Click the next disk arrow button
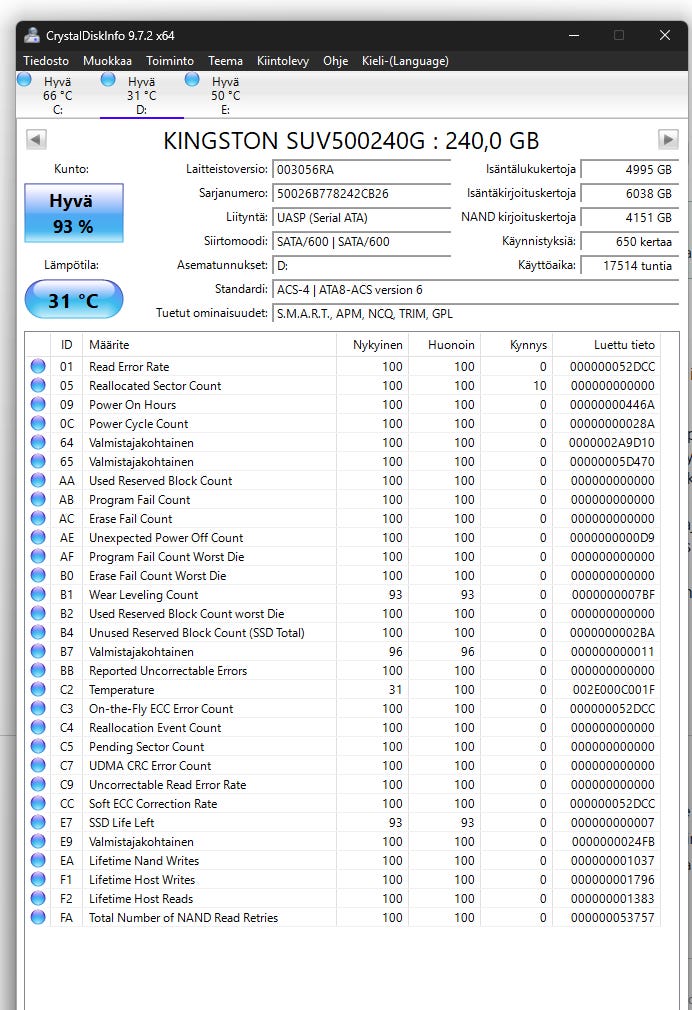Viewport: 692px width, 1010px height. [x=668, y=139]
